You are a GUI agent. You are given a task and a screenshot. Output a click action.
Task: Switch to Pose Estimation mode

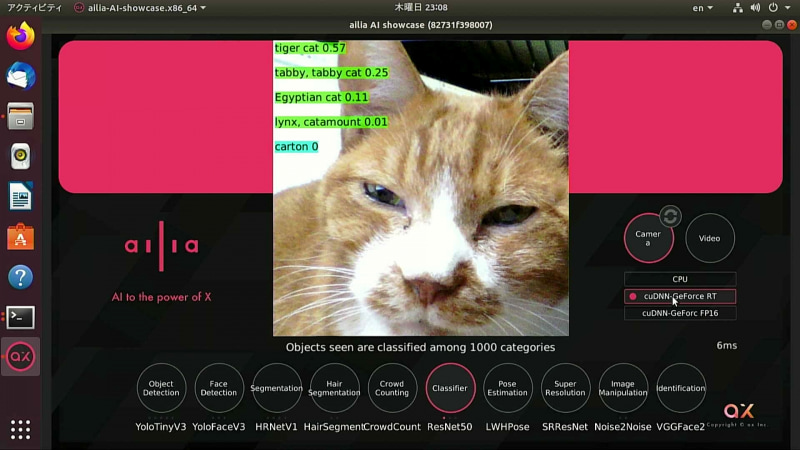(507, 388)
